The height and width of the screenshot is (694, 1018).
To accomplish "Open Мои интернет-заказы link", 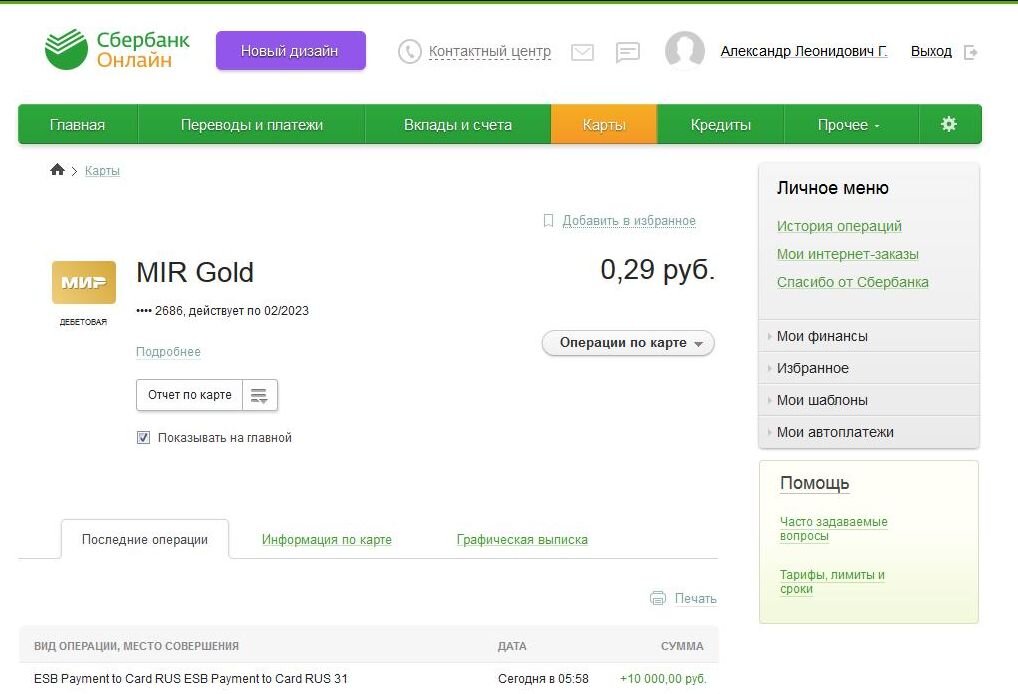I will pos(847,254).
